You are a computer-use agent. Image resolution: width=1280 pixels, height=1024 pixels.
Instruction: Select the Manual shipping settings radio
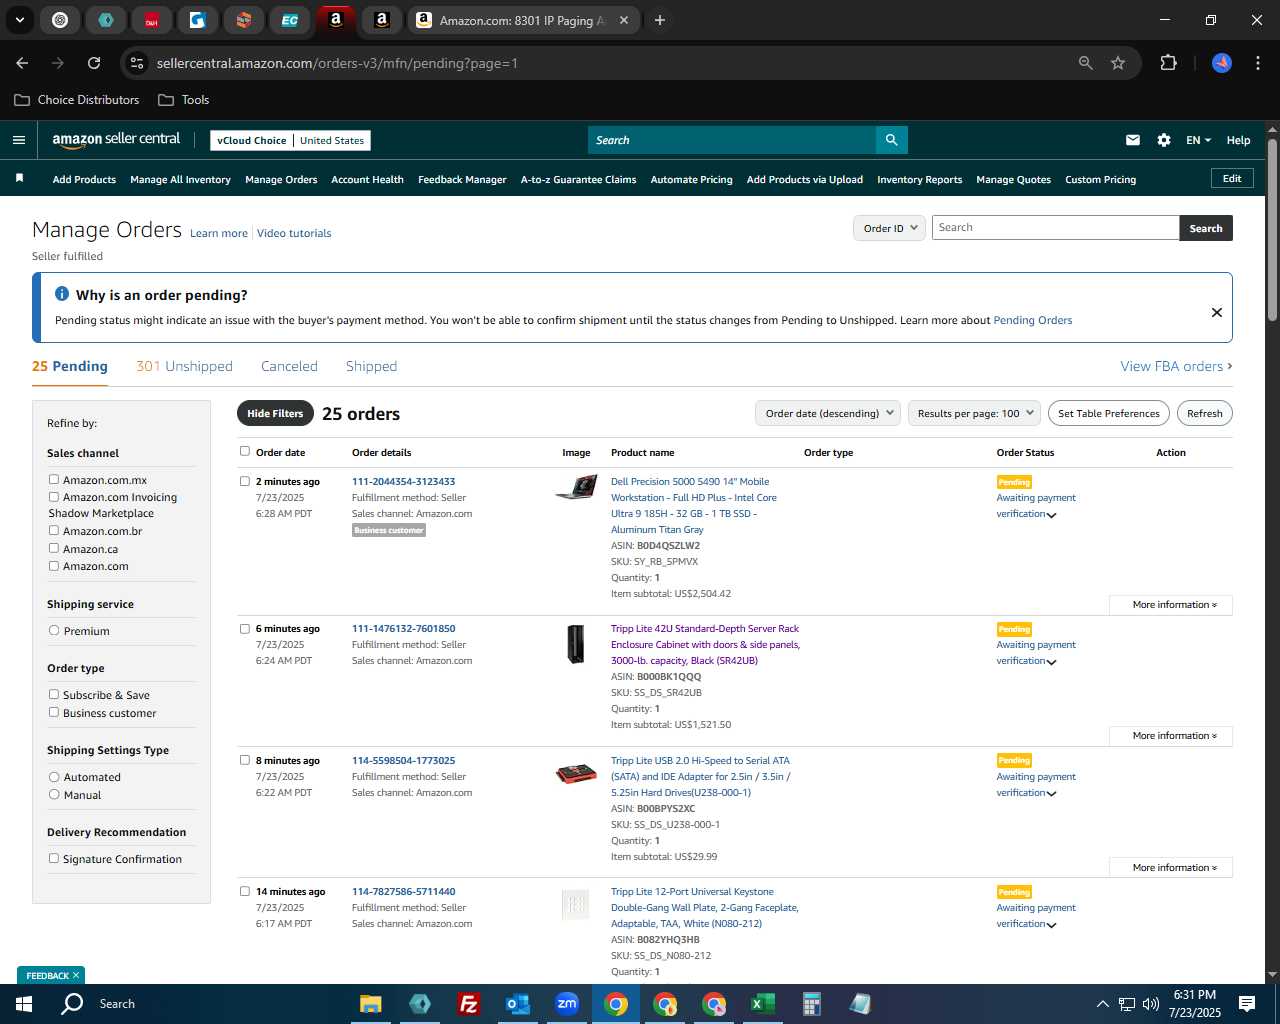coord(54,795)
